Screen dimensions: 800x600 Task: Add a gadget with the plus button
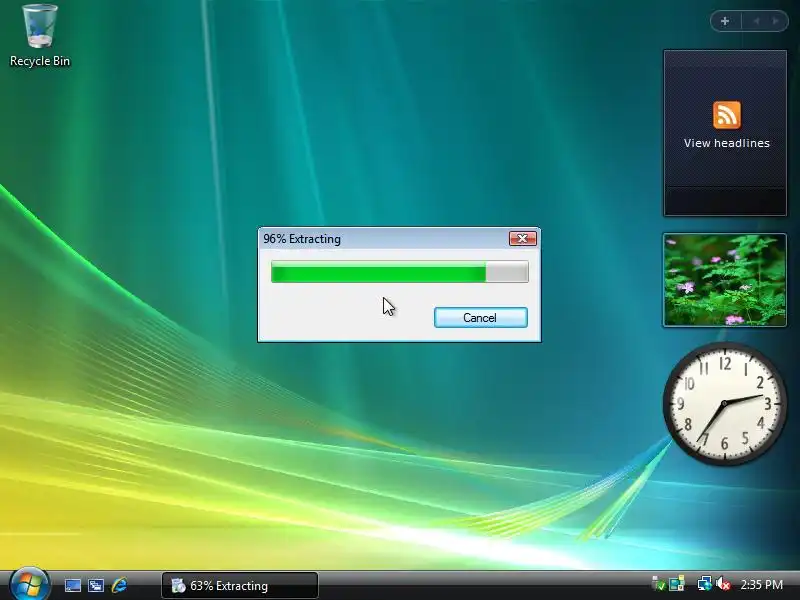pos(725,21)
